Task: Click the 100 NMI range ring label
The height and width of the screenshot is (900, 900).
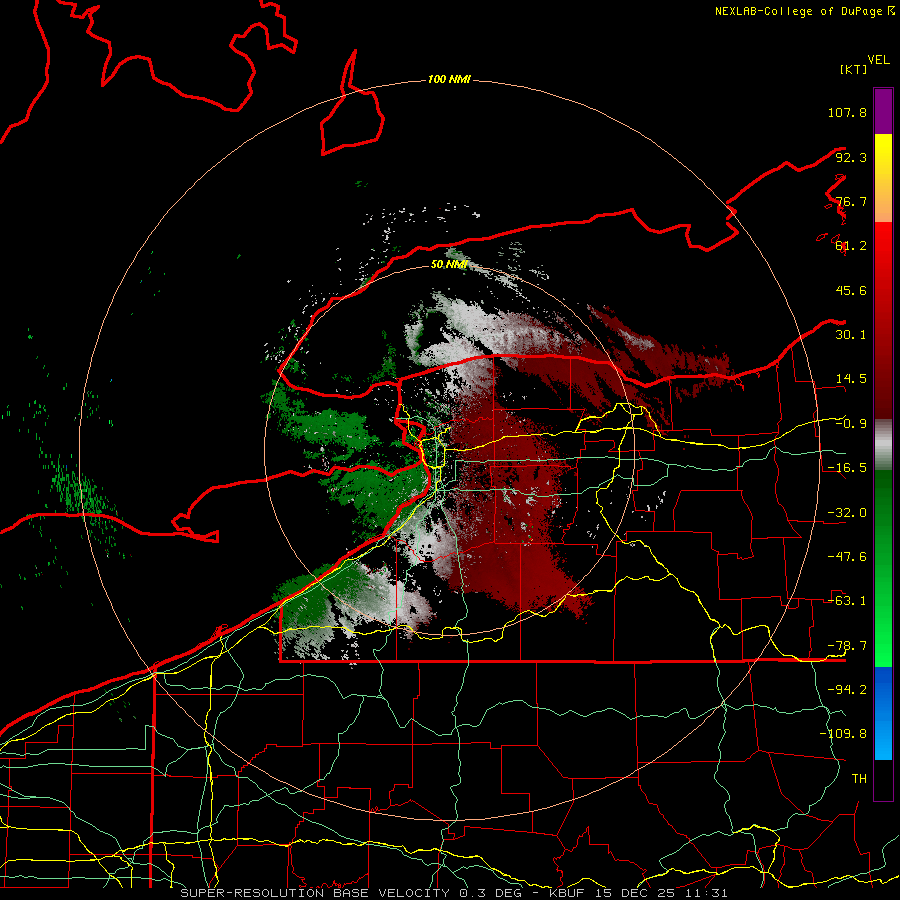Action: [x=449, y=79]
